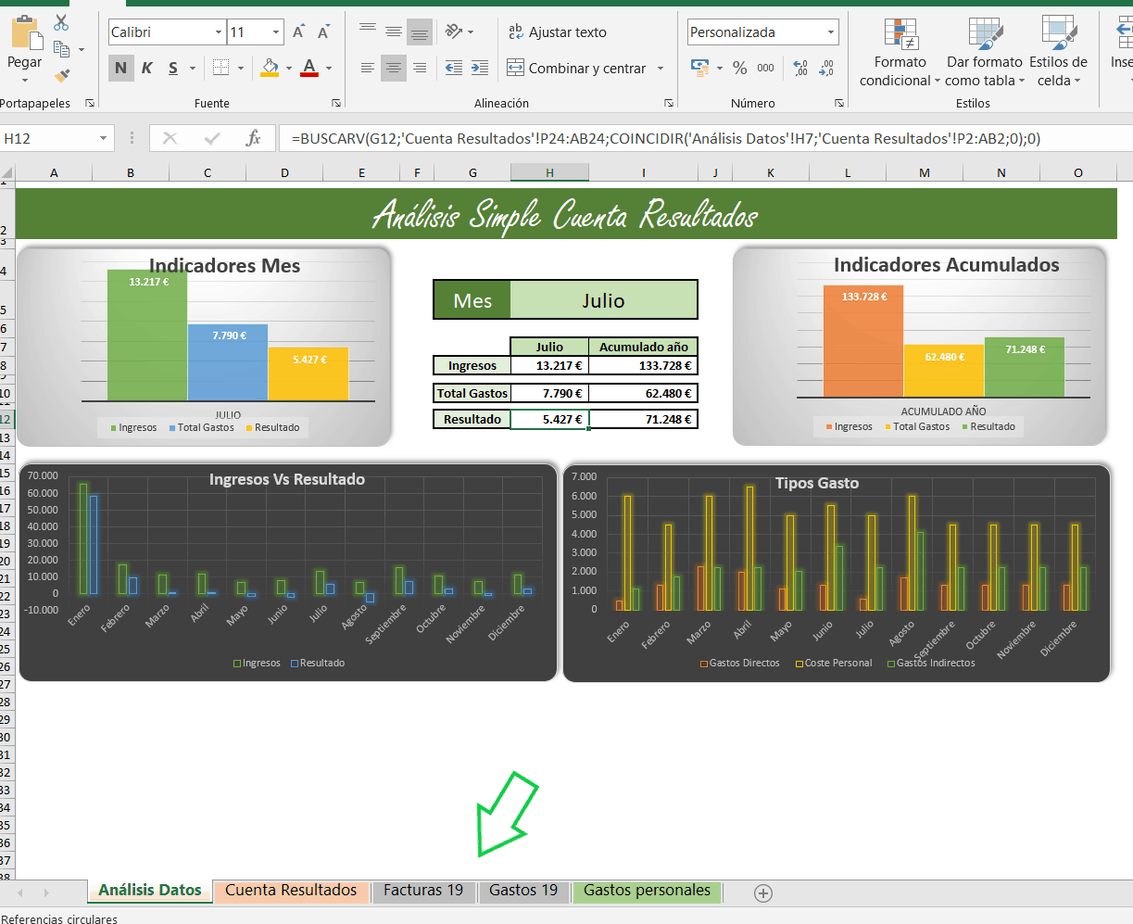
Task: Open Alineación dialog launcher
Action: coord(668,103)
